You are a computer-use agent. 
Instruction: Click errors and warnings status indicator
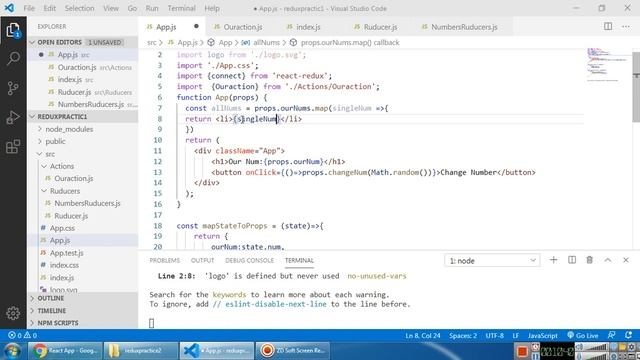(22, 335)
